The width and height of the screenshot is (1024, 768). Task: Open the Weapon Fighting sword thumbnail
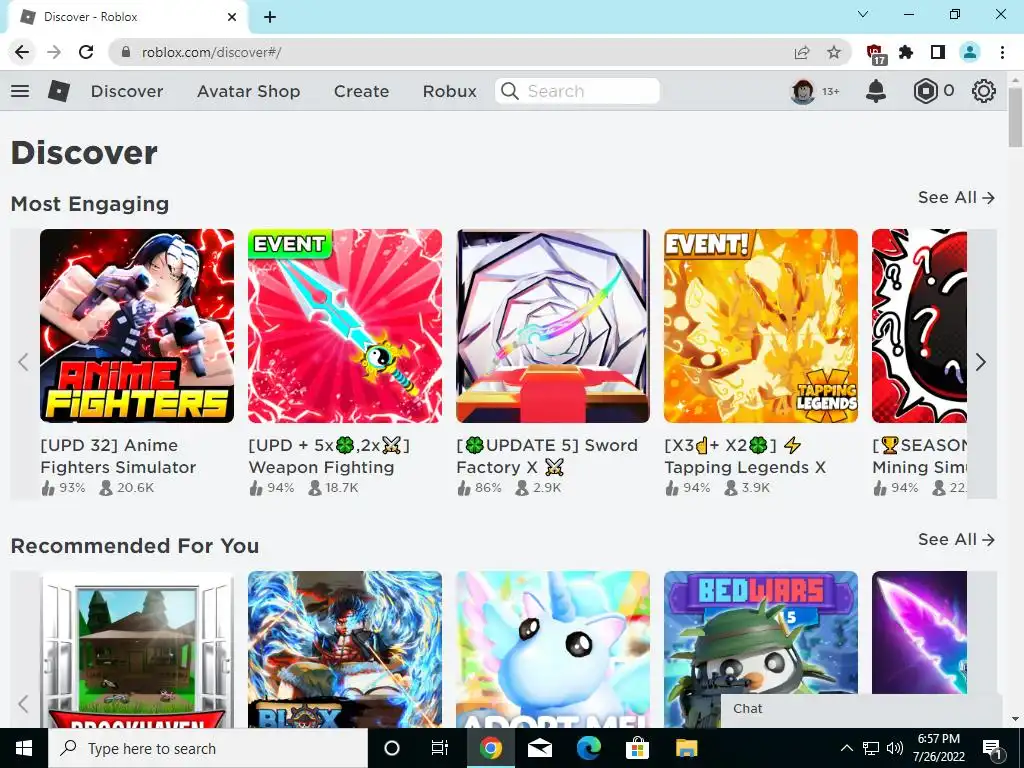tap(345, 326)
